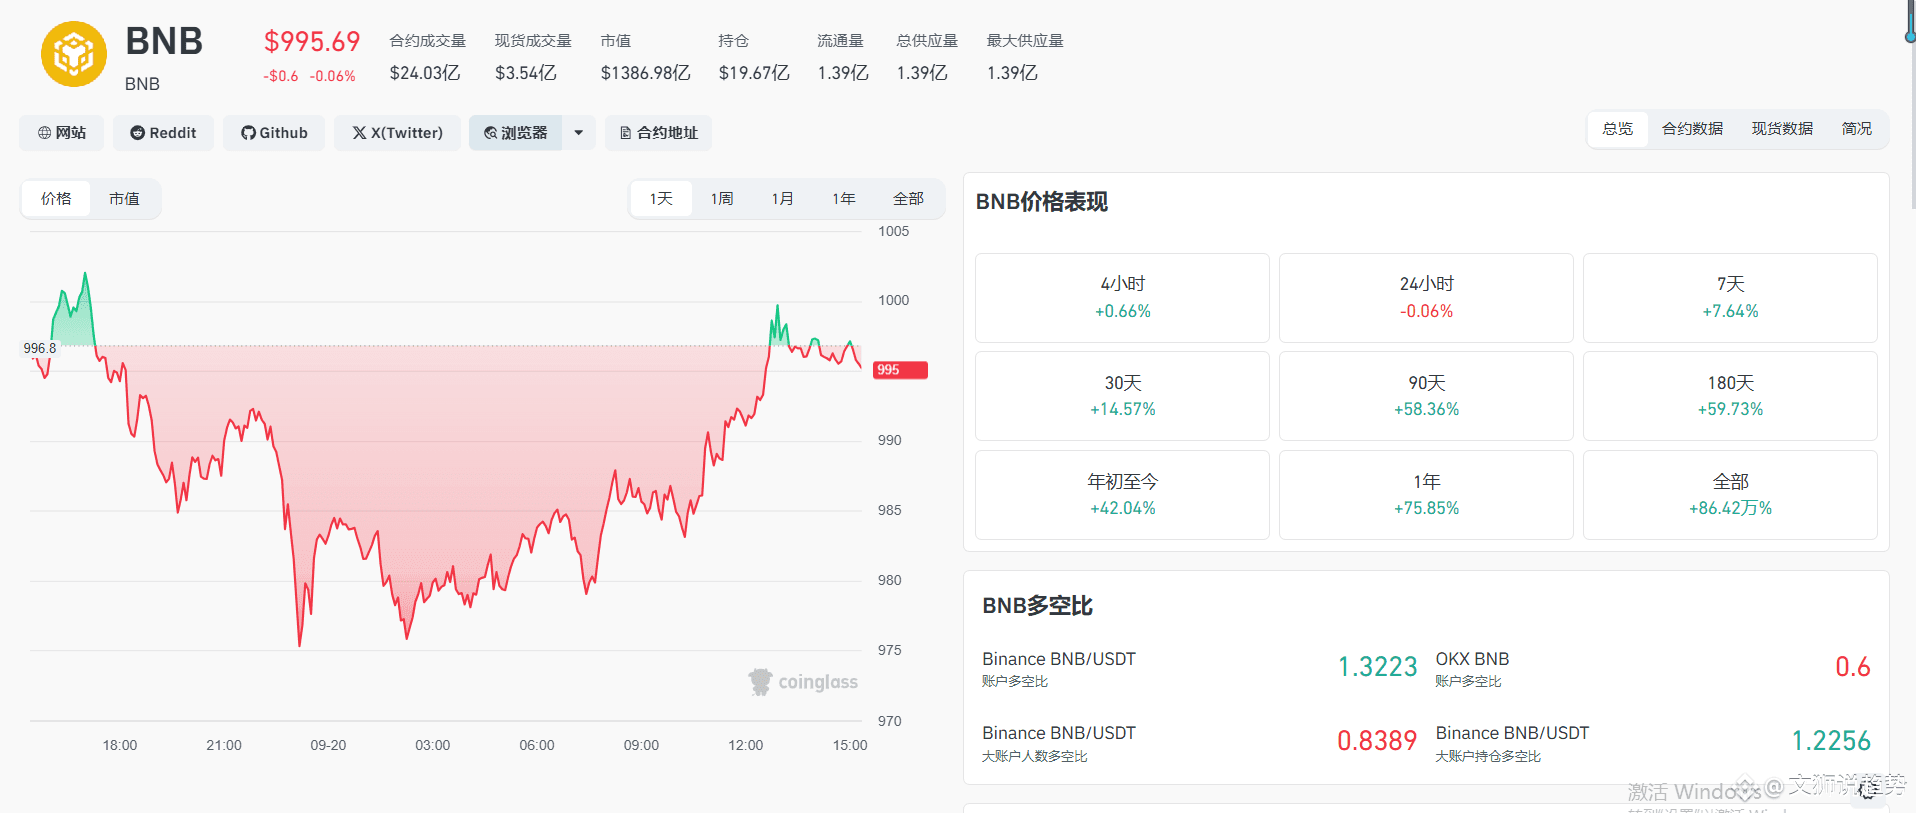Set chart range to 1年
The width and height of the screenshot is (1916, 813).
[x=844, y=199]
